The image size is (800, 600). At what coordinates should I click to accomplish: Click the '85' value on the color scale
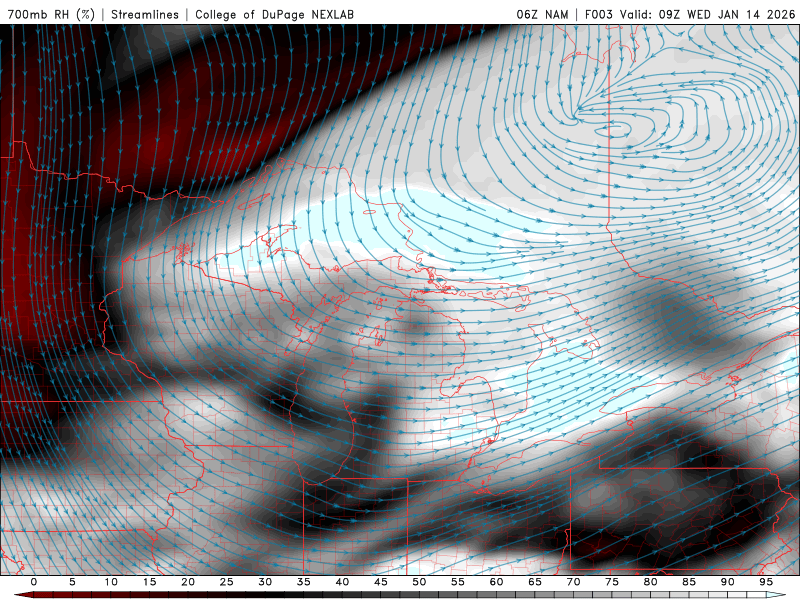click(689, 582)
